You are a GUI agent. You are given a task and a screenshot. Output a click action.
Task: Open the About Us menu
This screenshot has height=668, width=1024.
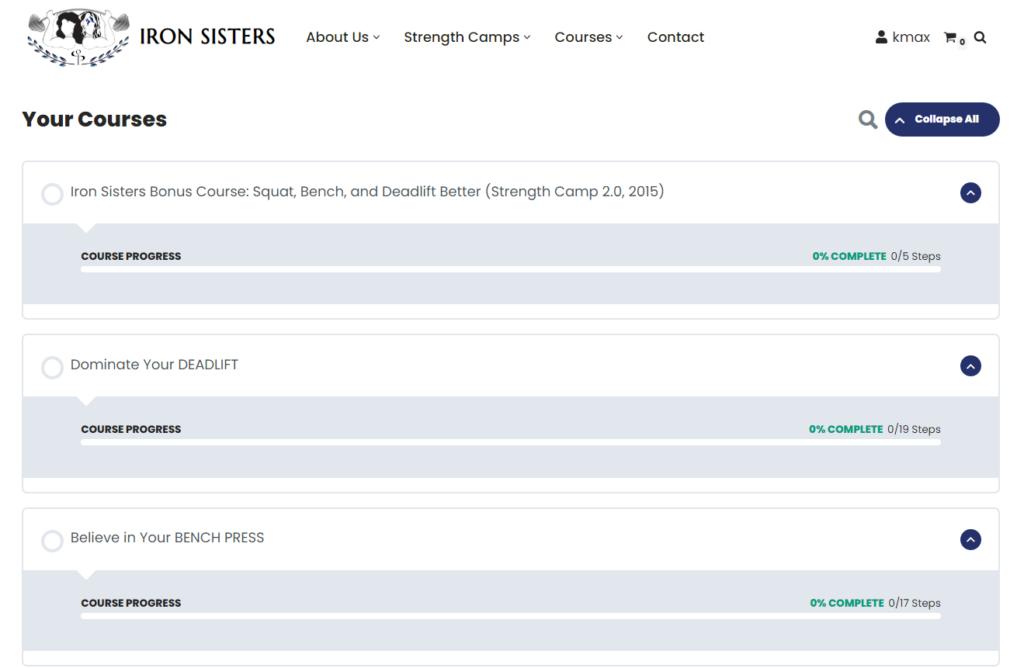343,37
